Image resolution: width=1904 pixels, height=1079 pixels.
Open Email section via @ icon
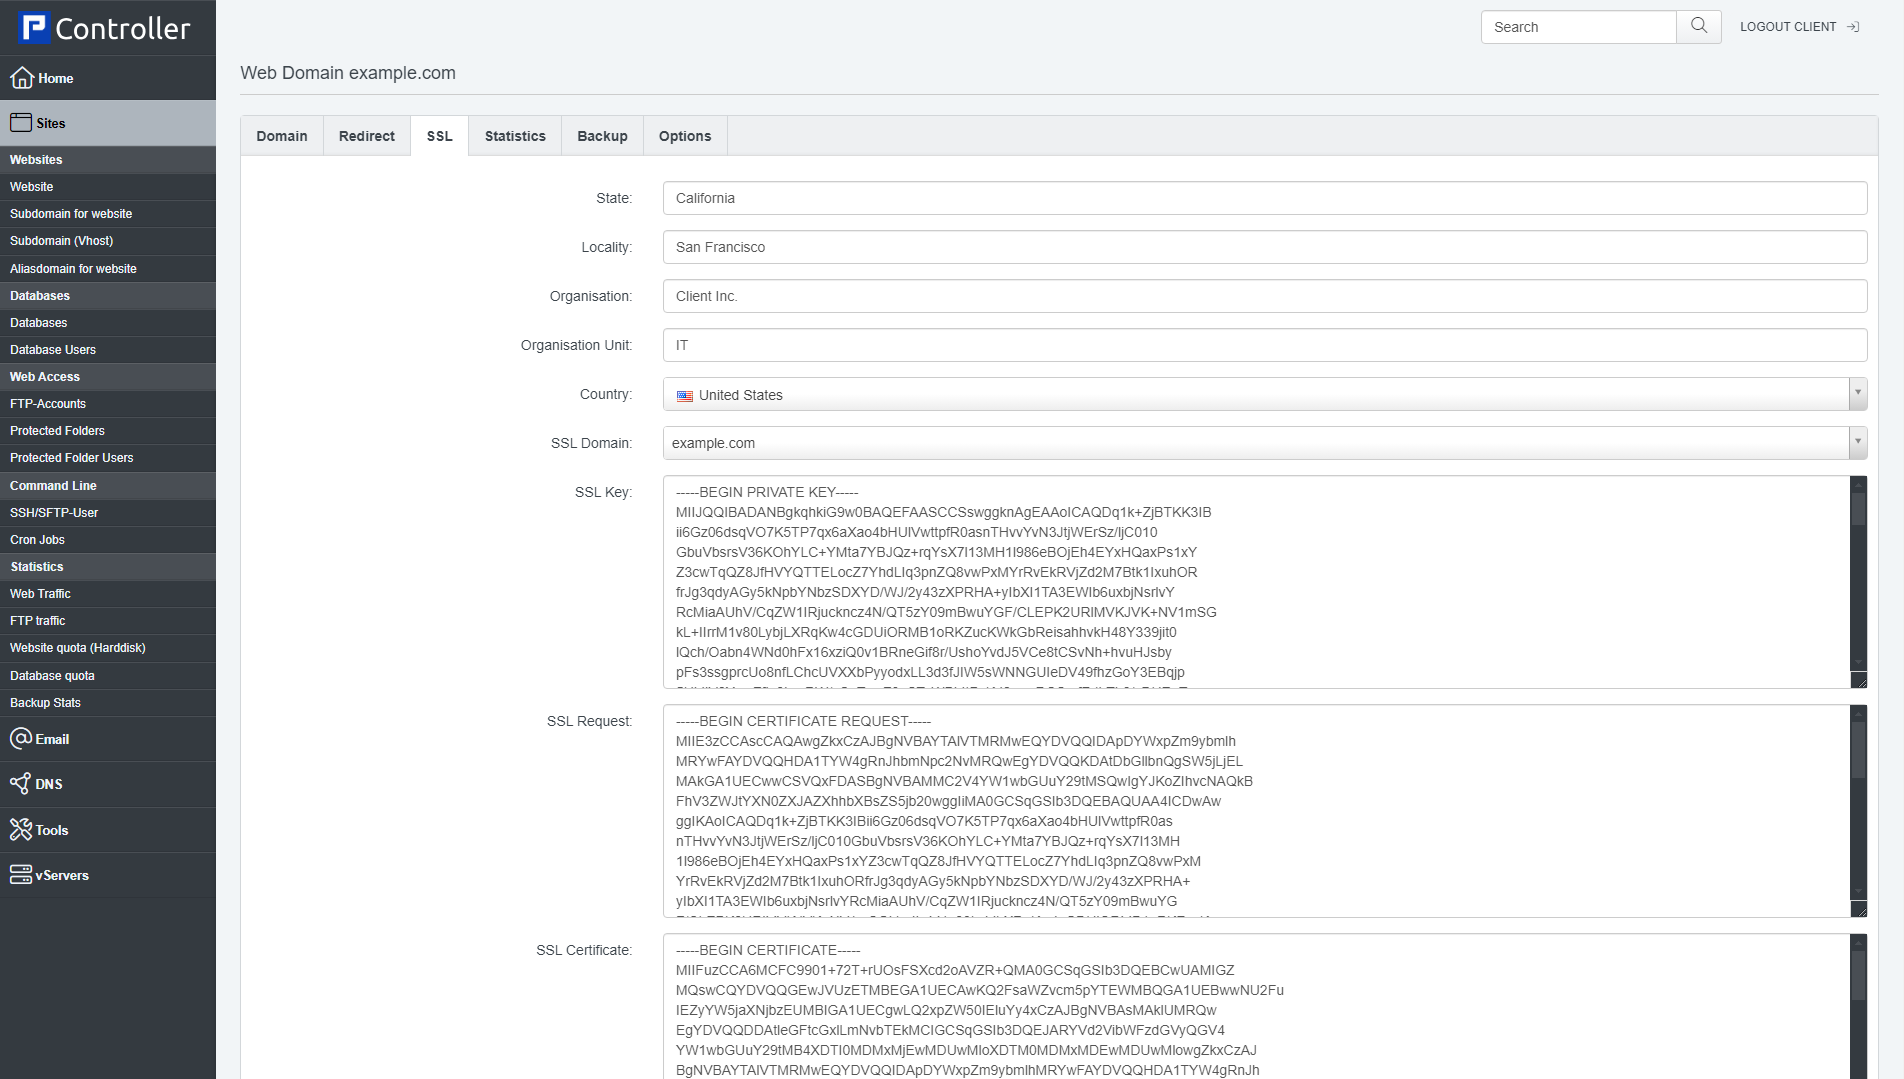(x=21, y=739)
